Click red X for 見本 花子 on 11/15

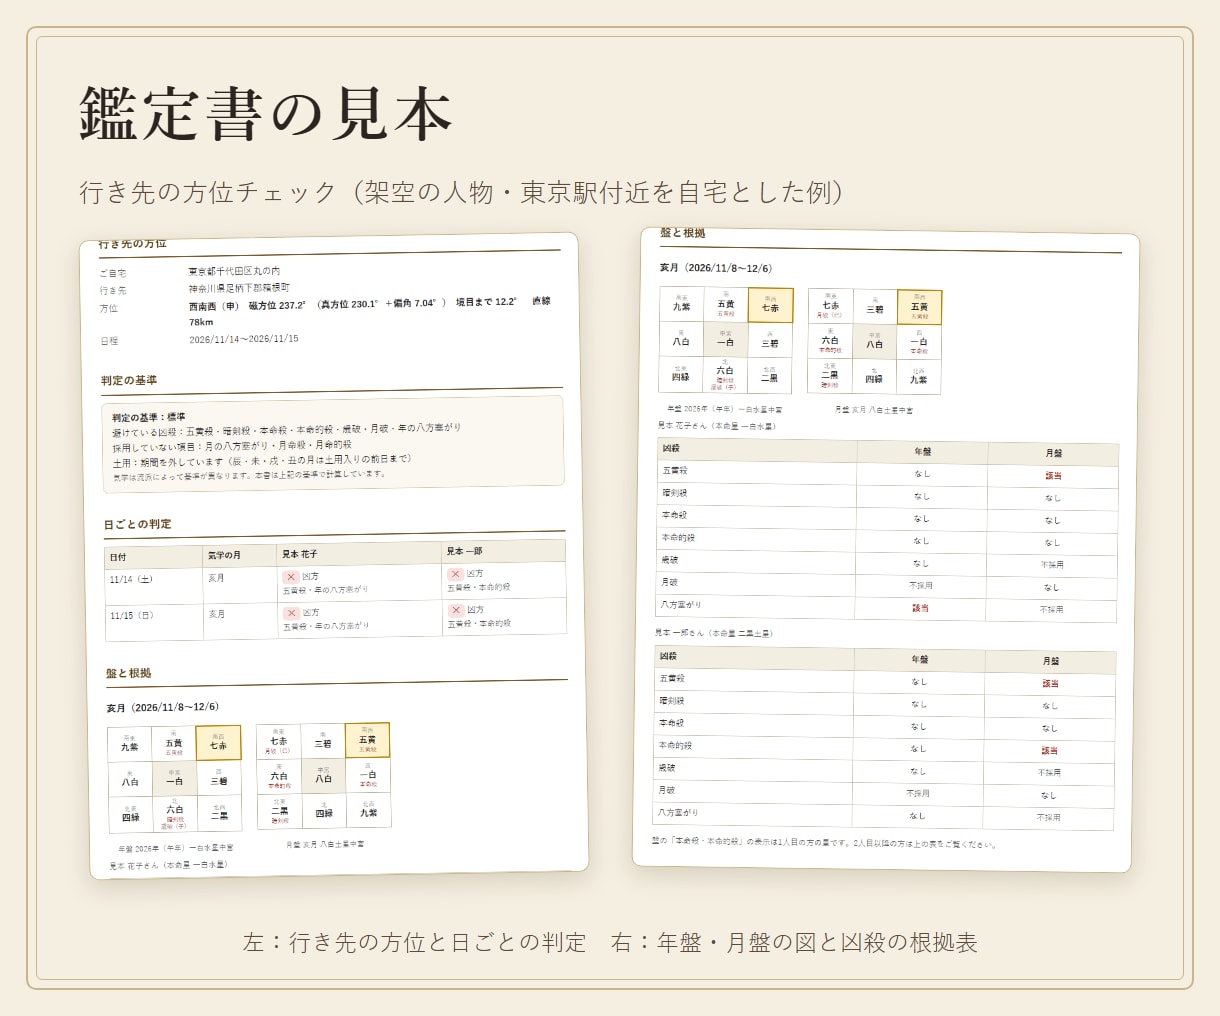291,613
